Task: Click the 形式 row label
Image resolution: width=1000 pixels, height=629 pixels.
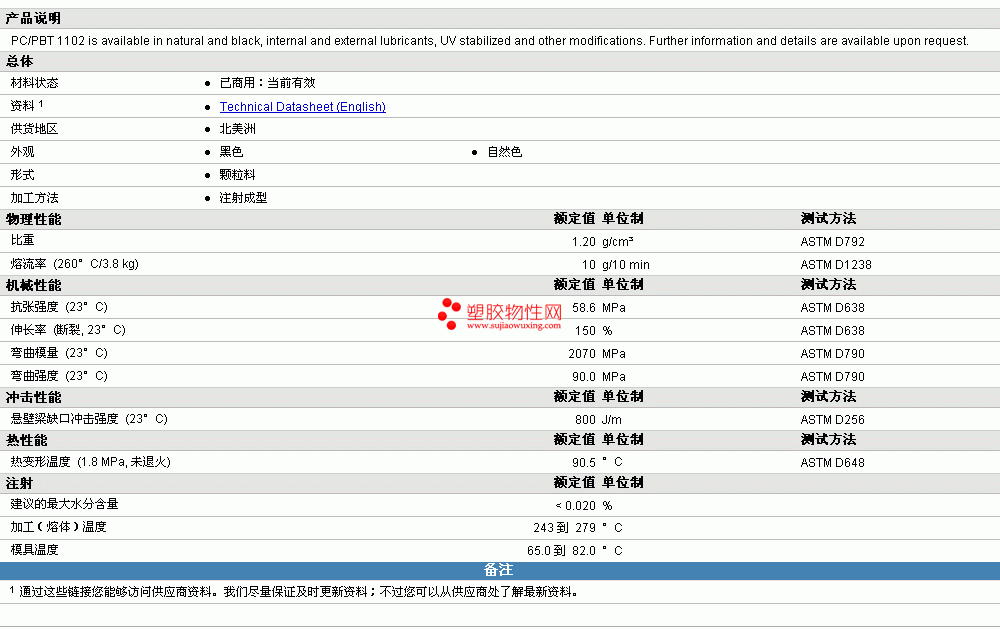Action: pos(22,175)
